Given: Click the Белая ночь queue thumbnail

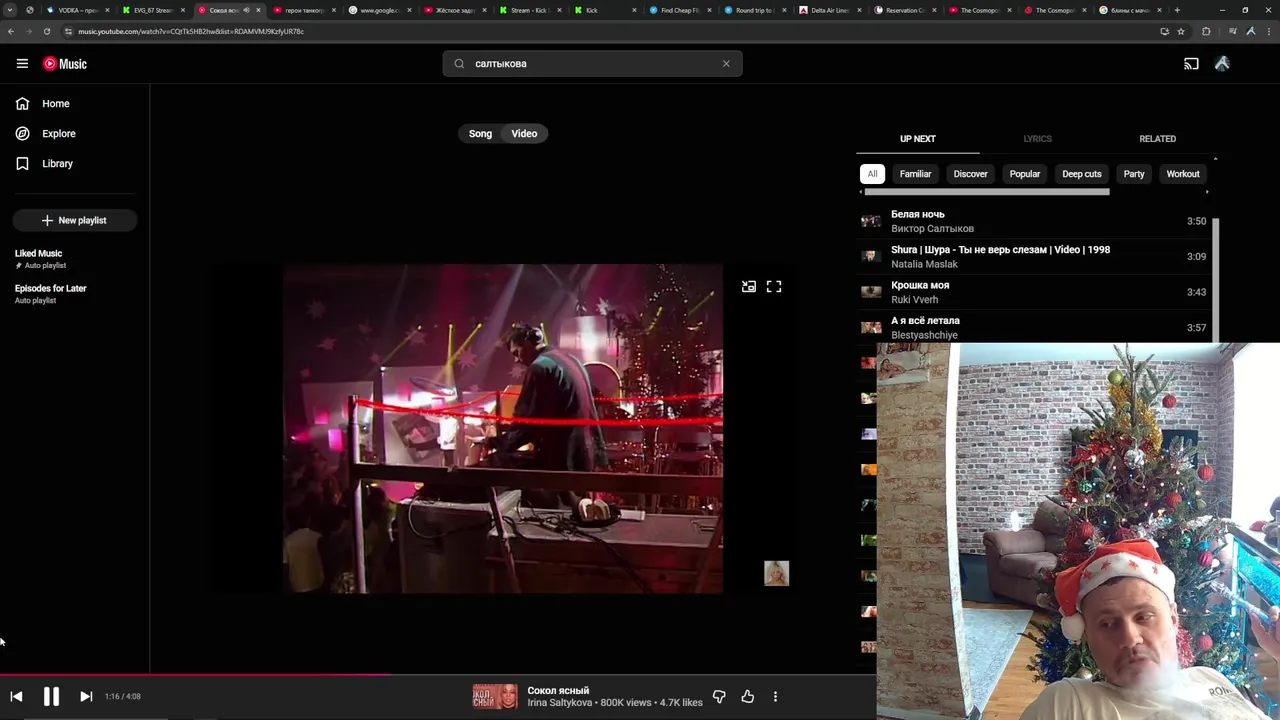Looking at the screenshot, I should pos(871,221).
